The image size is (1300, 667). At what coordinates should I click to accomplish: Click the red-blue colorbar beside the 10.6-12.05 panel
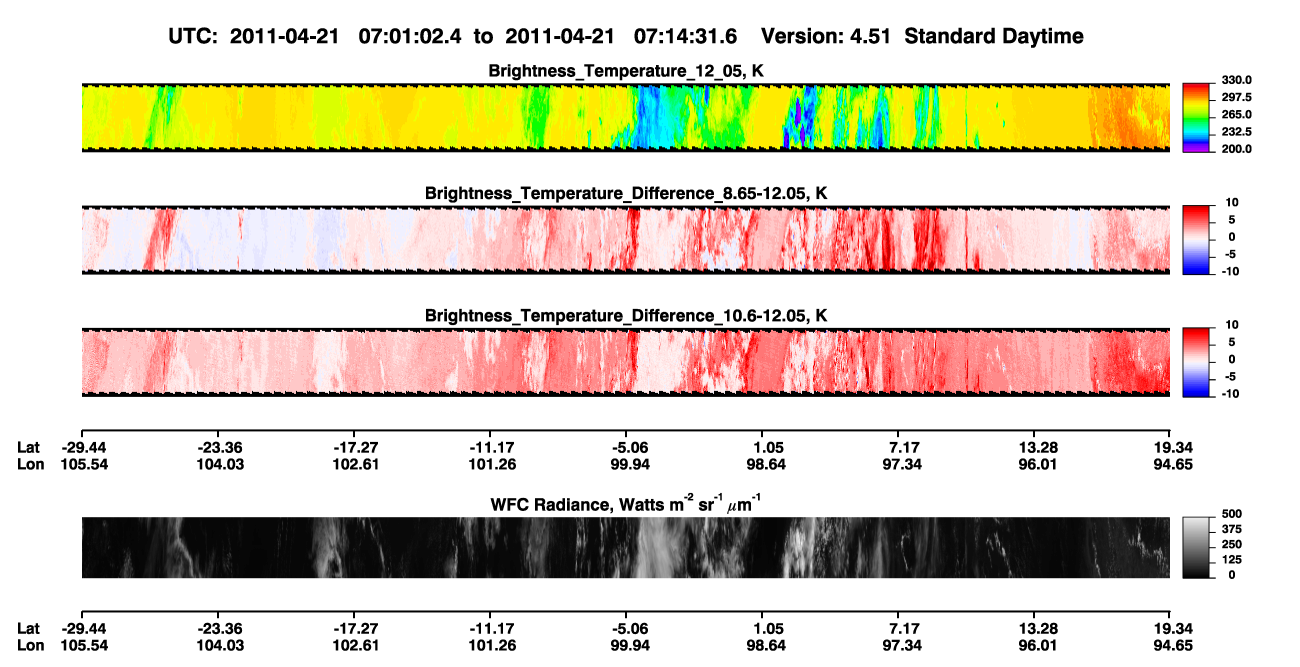pyautogui.click(x=1196, y=362)
